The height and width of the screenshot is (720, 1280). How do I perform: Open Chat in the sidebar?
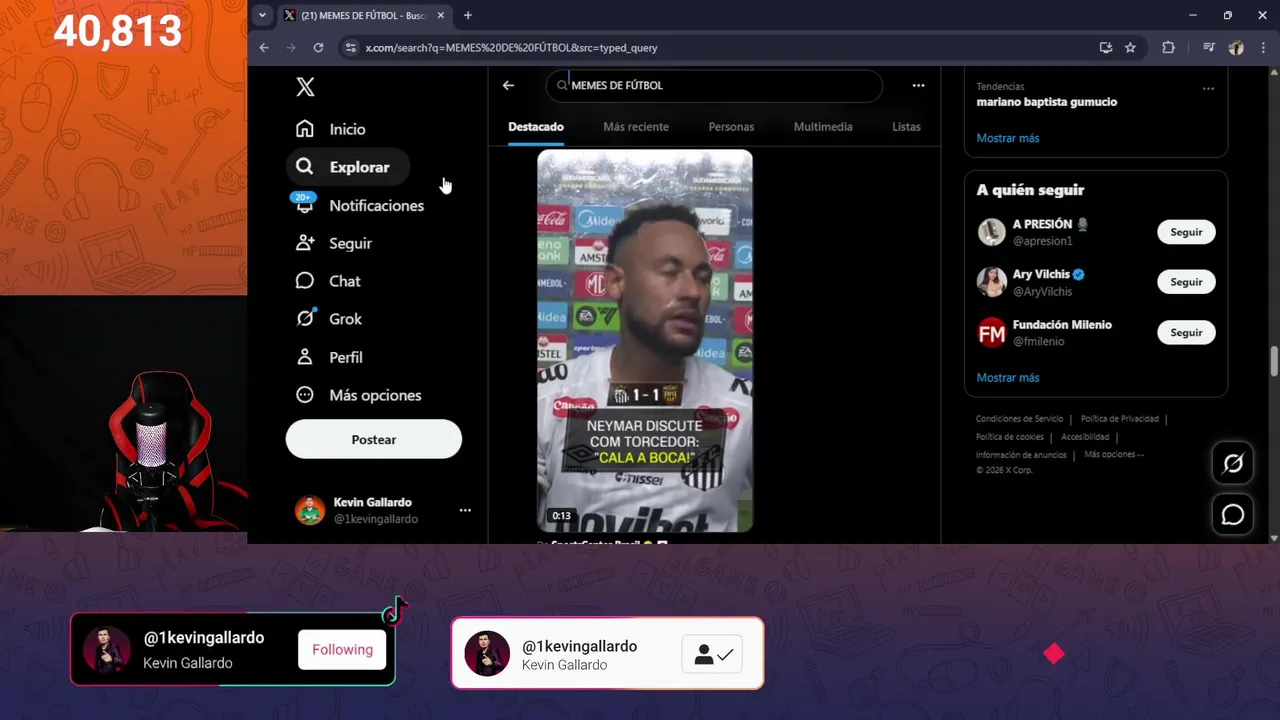[x=329, y=281]
